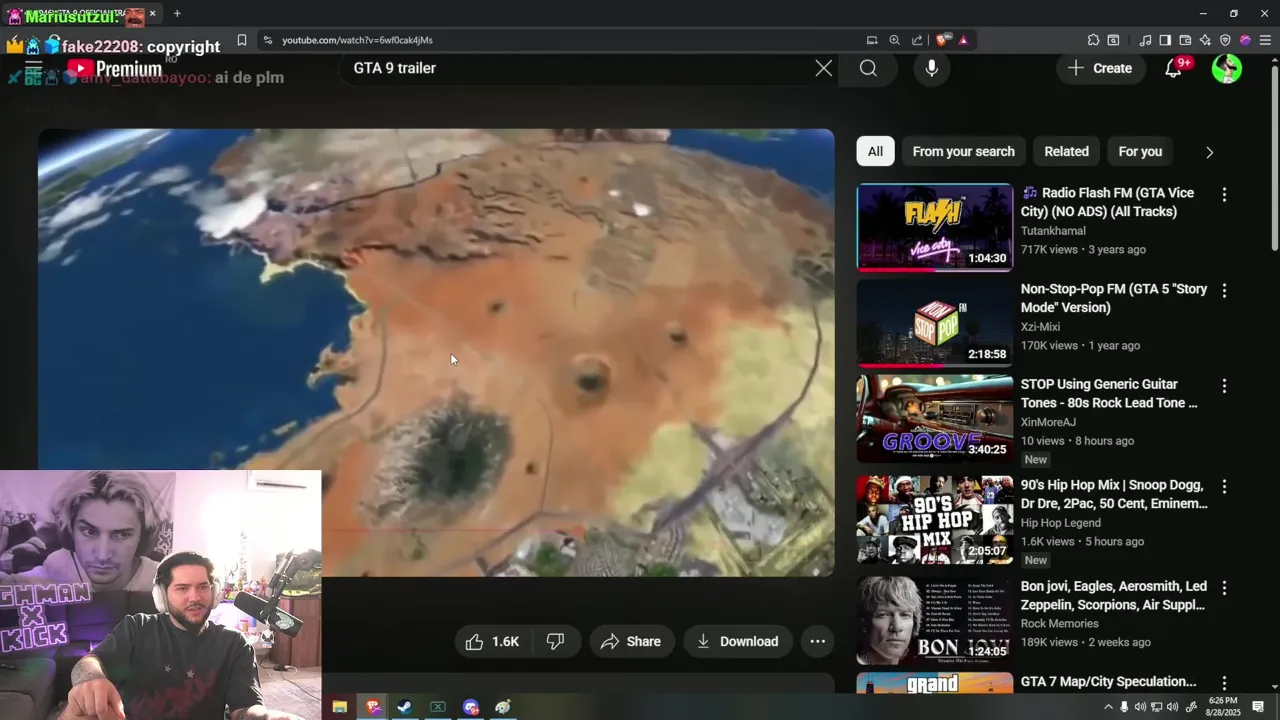Viewport: 1280px width, 720px height.
Task: Click the share page icon in address bar
Action: click(x=917, y=40)
